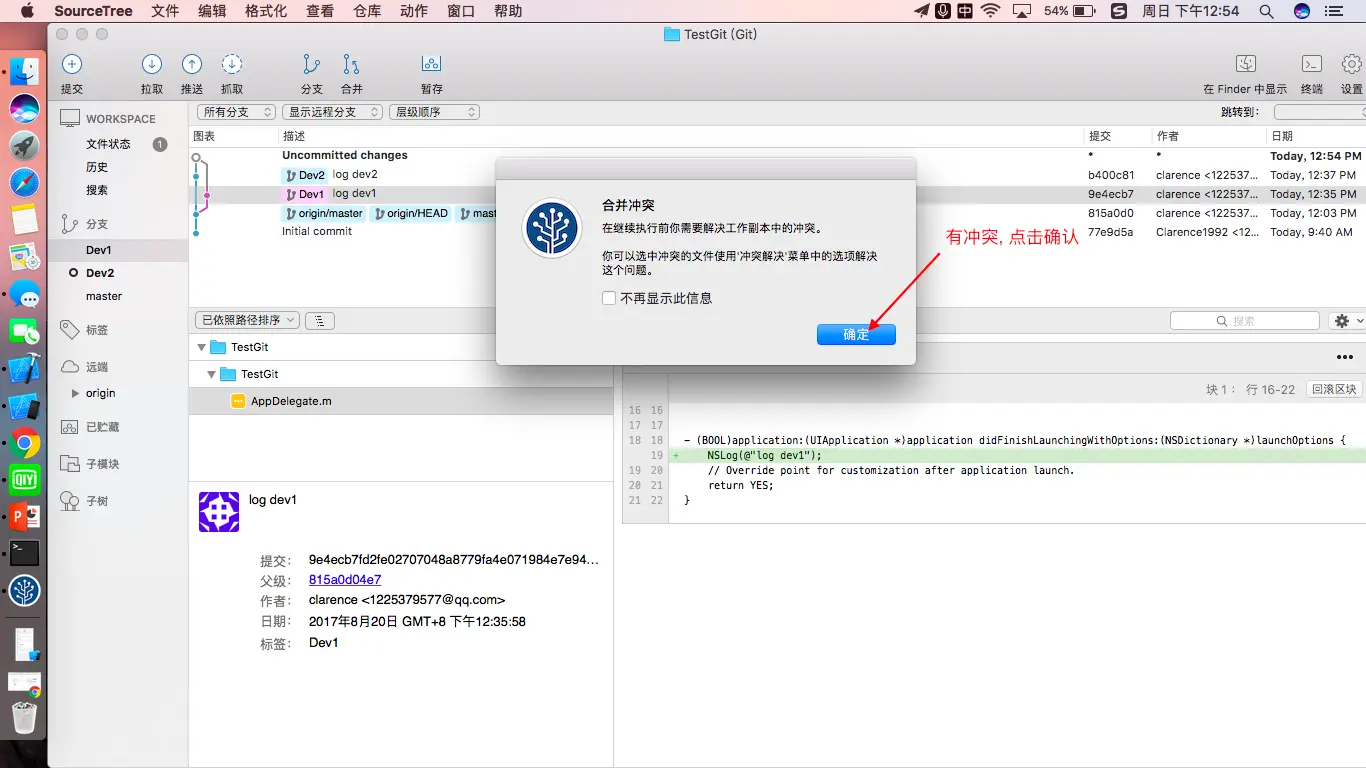Viewport: 1366px width, 768px height.
Task: Select the master branch in sidebar
Action: click(118, 296)
